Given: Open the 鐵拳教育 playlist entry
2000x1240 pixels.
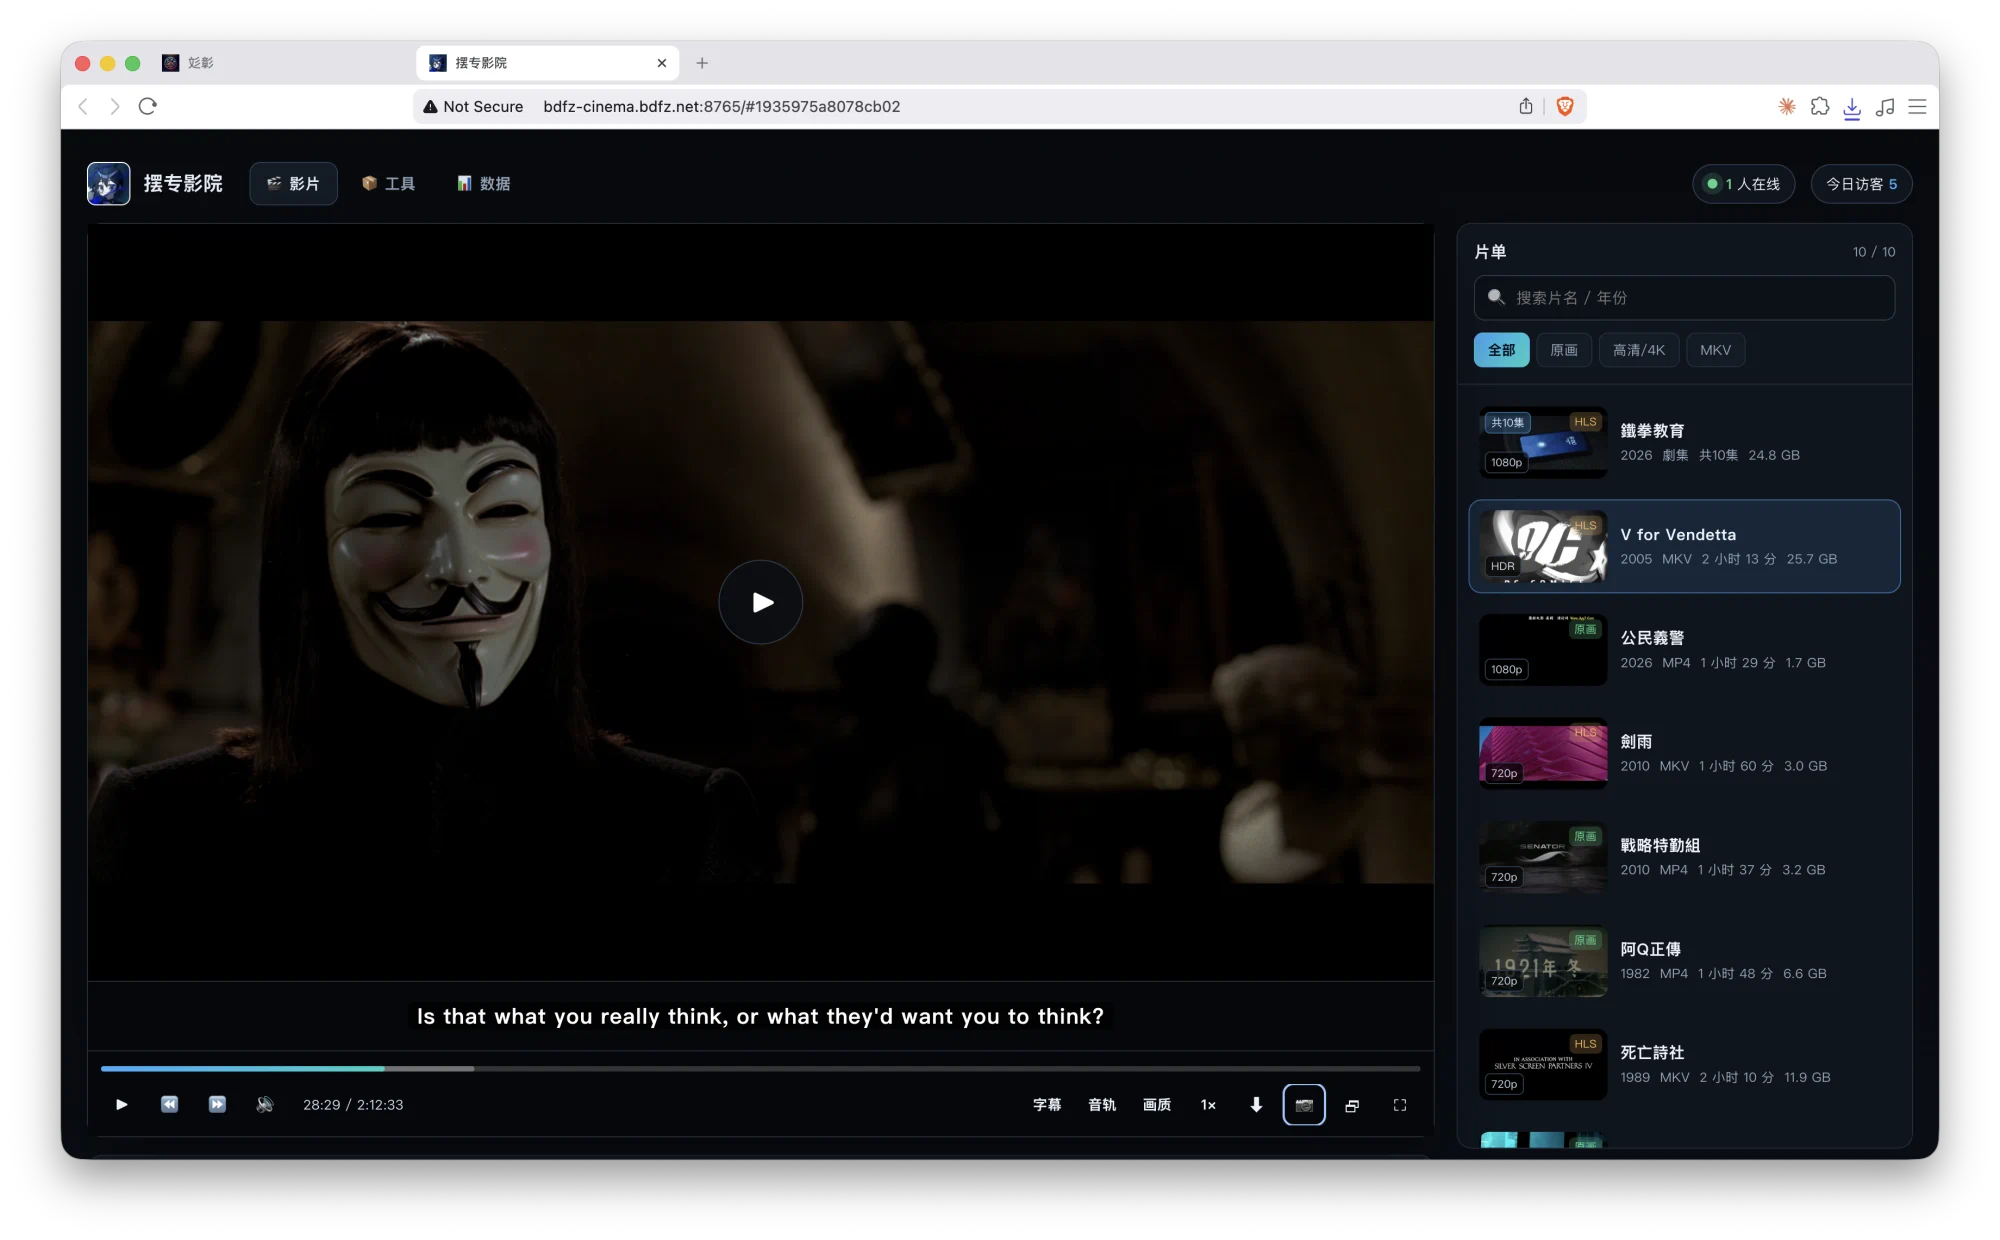Looking at the screenshot, I should point(1684,442).
